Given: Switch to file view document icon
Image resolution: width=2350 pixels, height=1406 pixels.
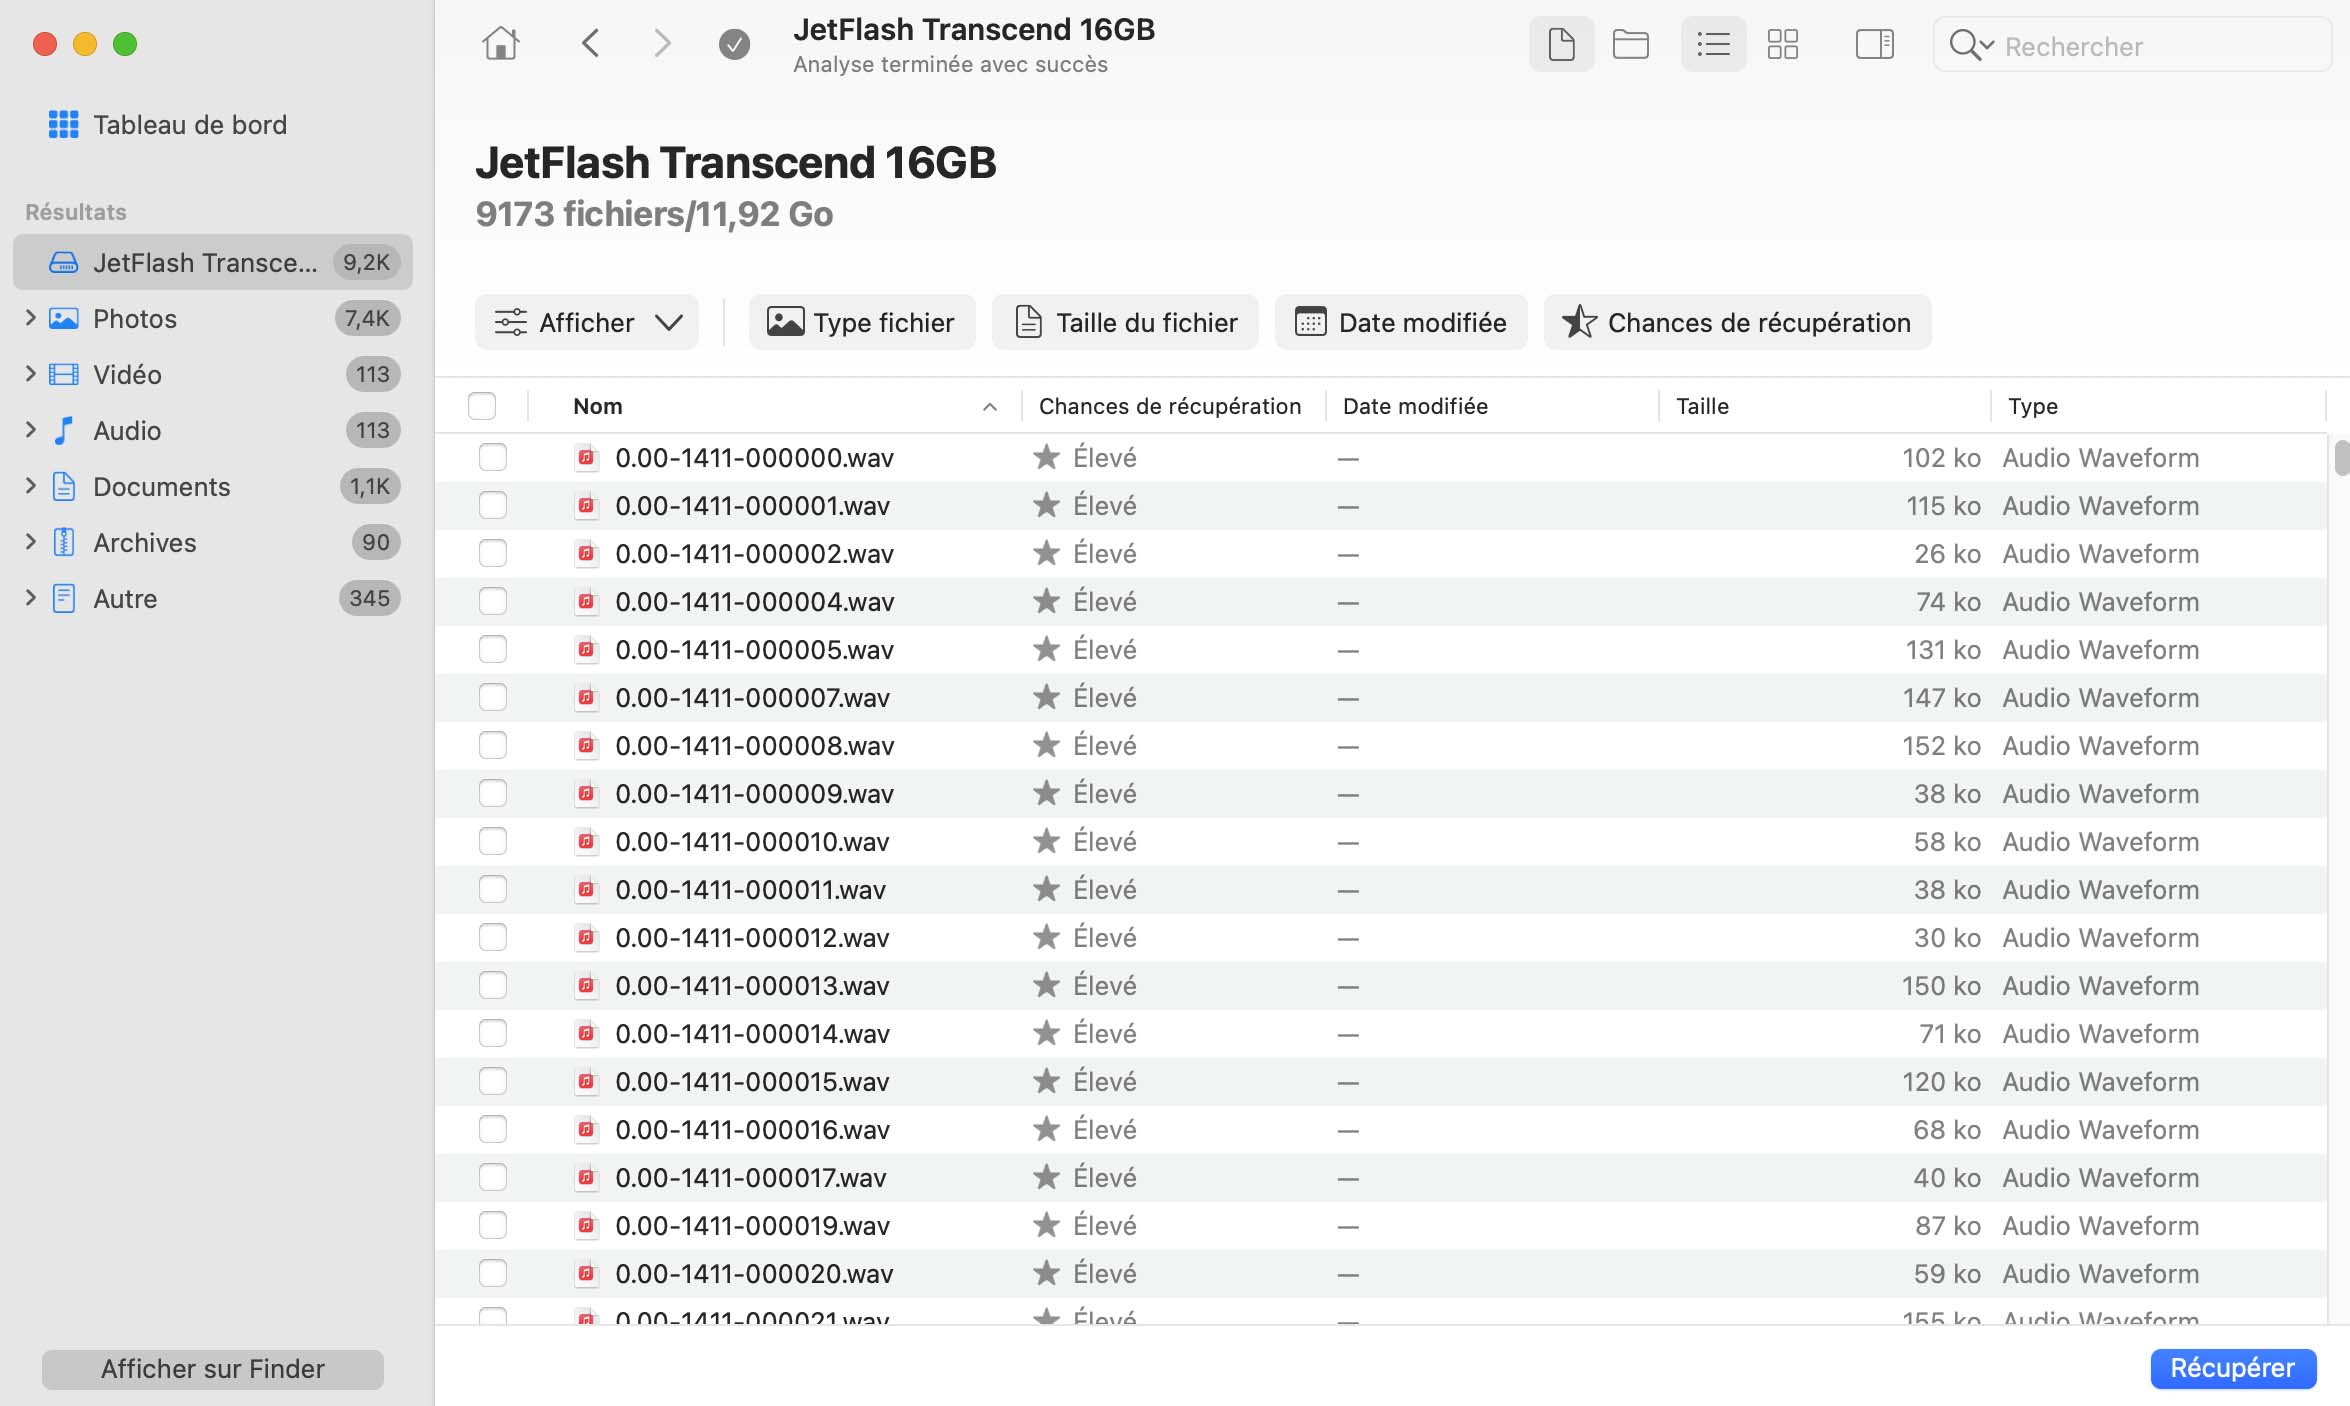Looking at the screenshot, I should tap(1561, 44).
